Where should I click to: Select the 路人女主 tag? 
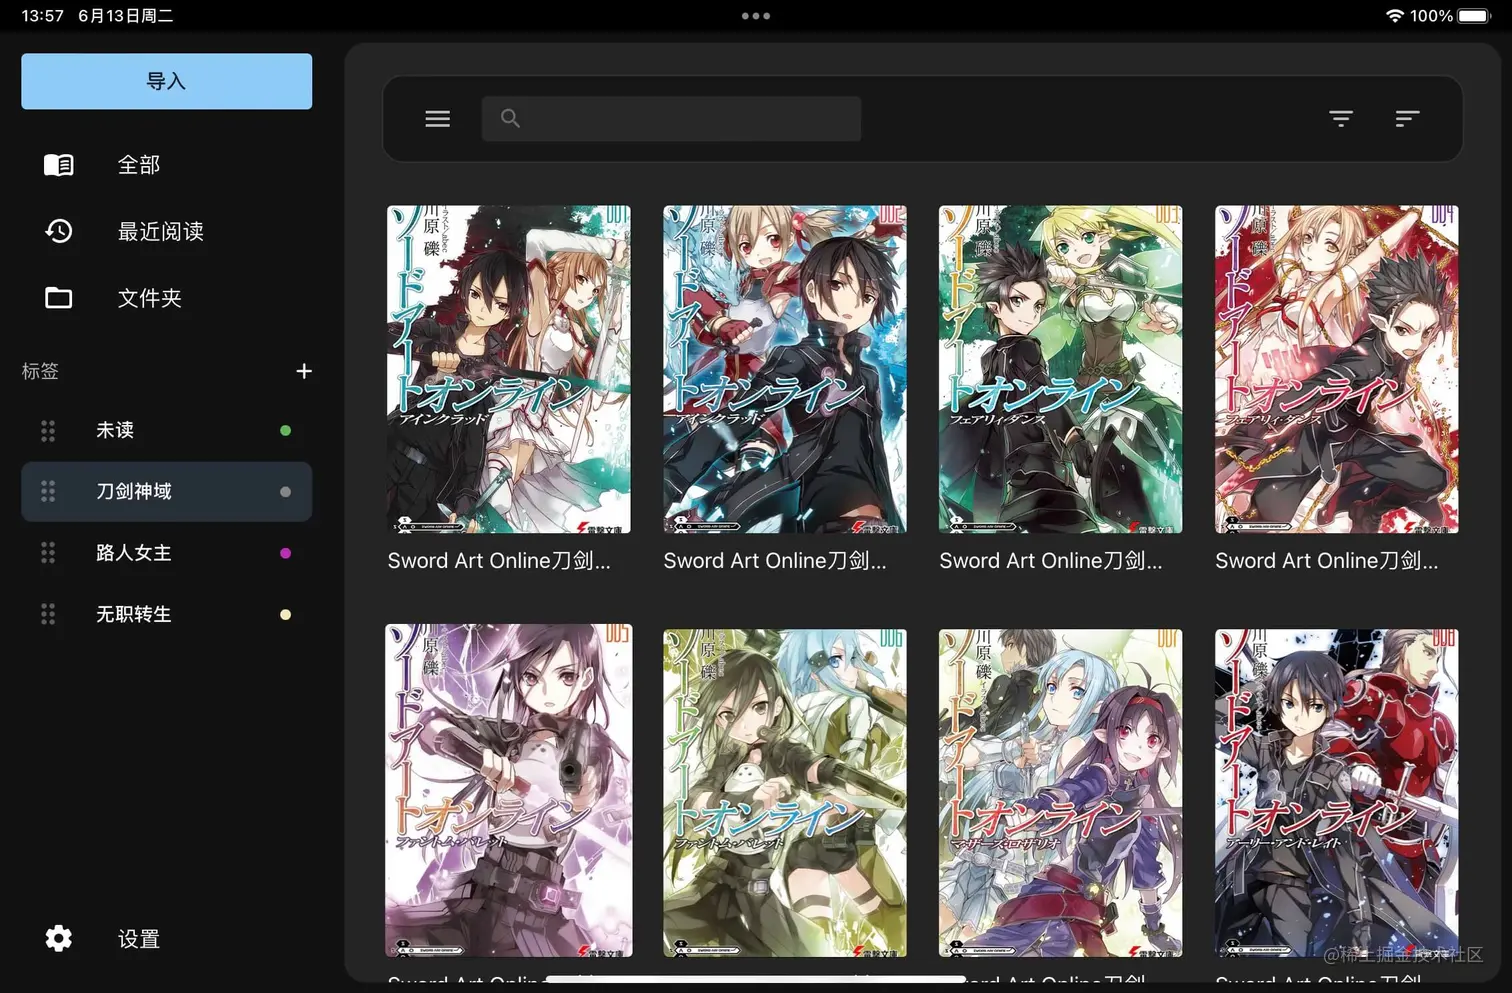coord(166,553)
